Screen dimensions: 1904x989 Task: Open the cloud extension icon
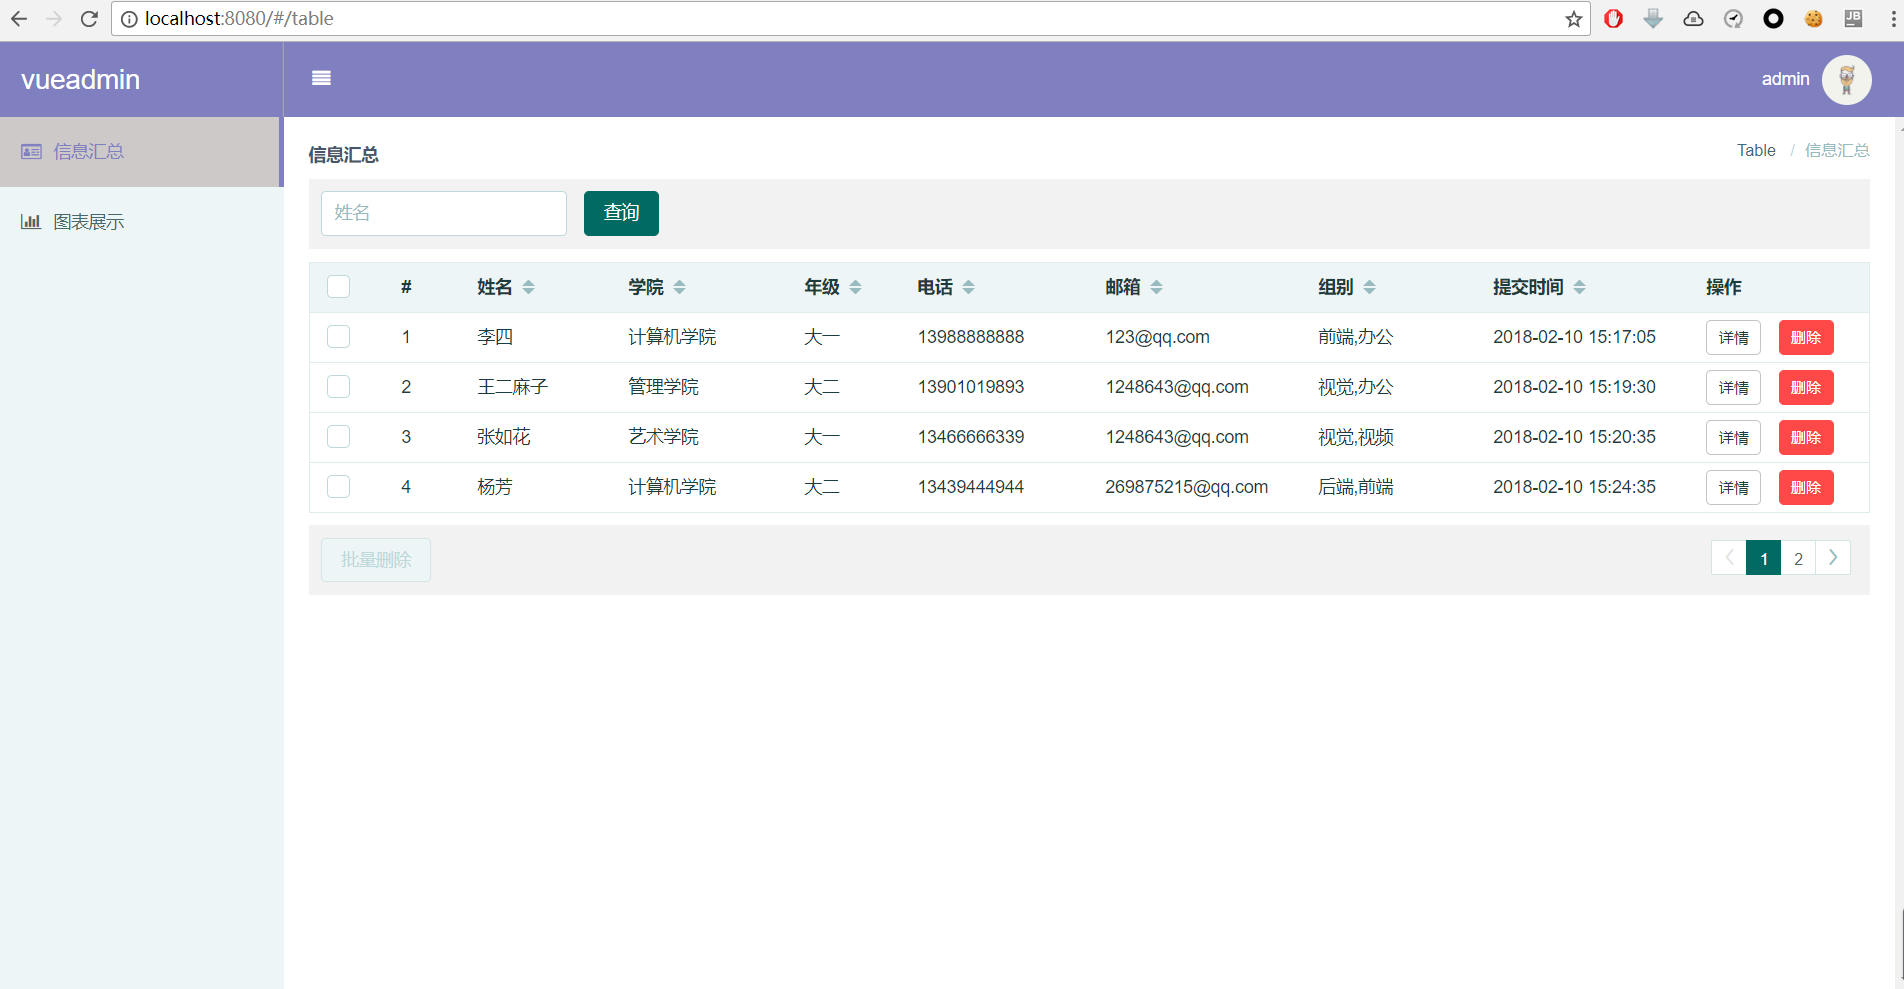coord(1693,19)
